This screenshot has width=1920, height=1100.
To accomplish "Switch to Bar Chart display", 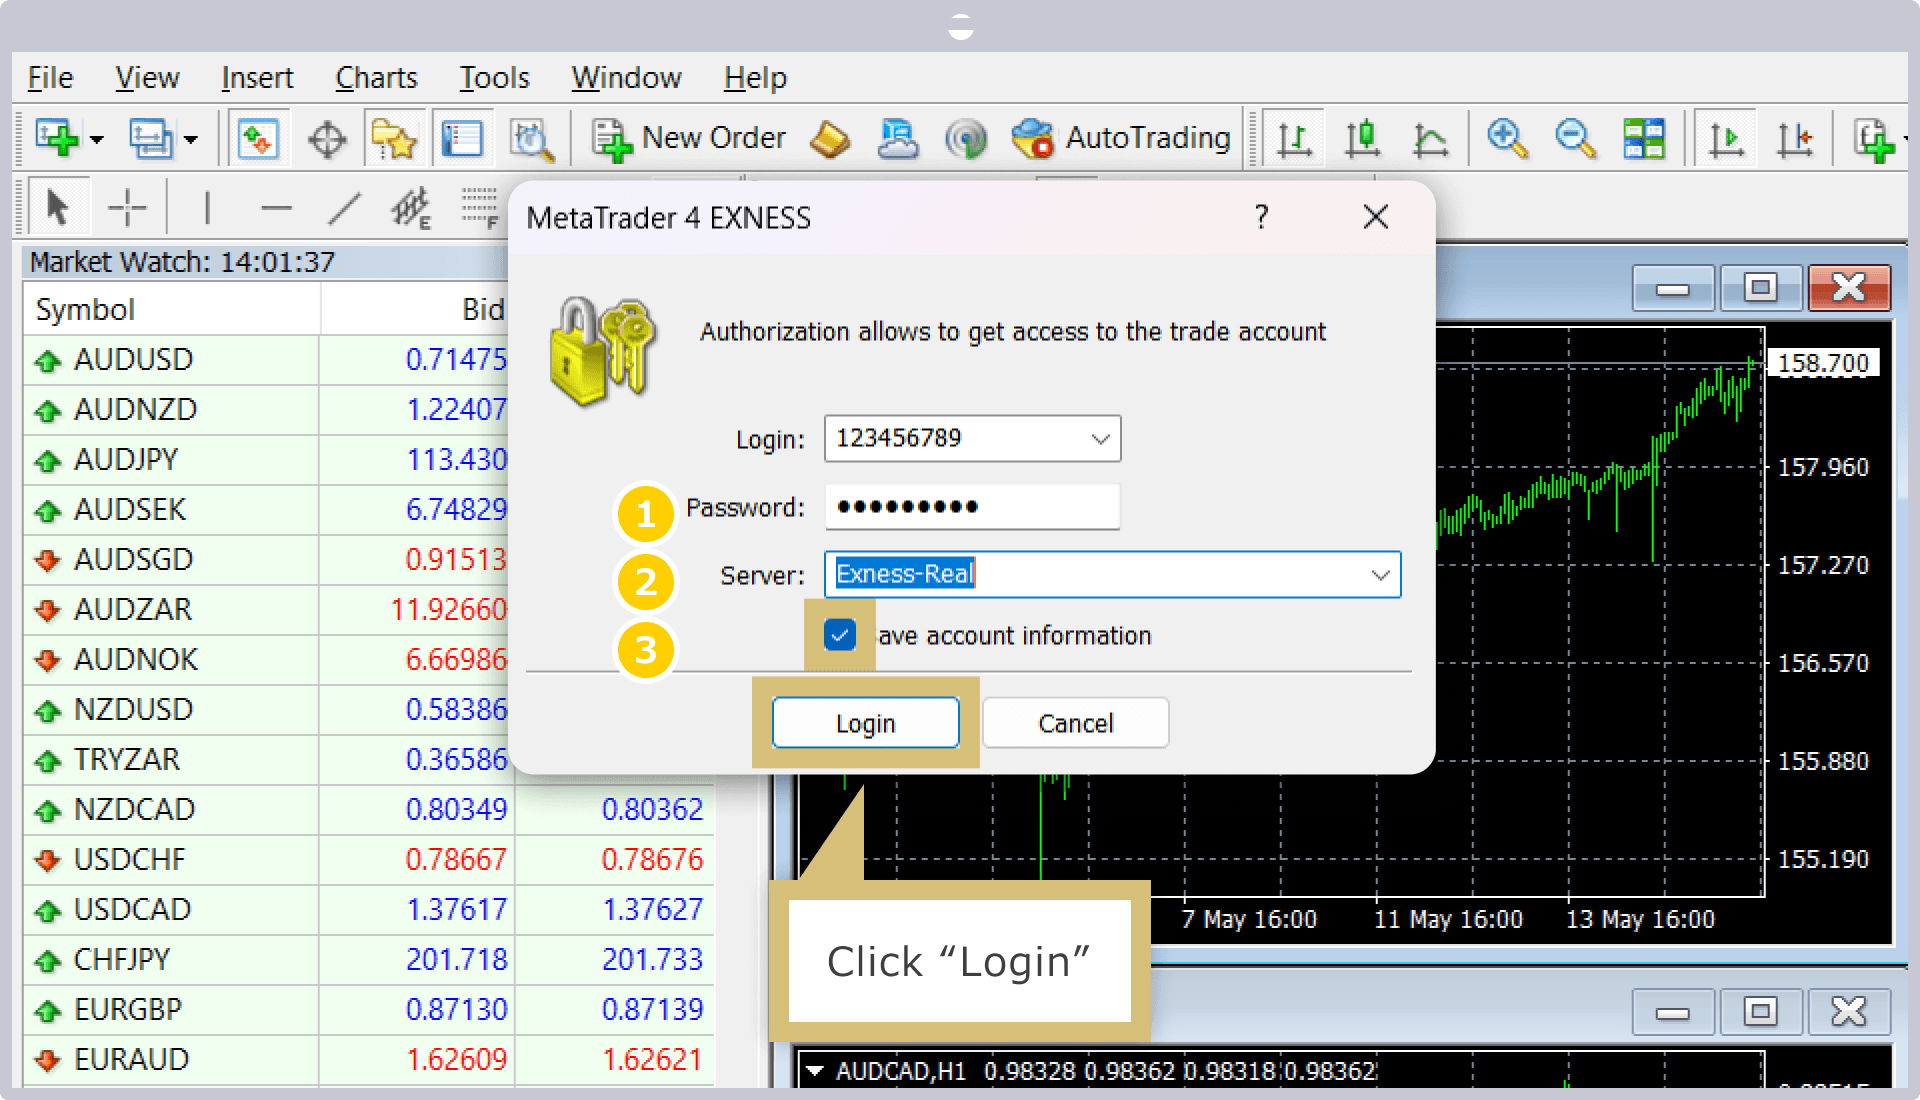I will click(x=1294, y=139).
